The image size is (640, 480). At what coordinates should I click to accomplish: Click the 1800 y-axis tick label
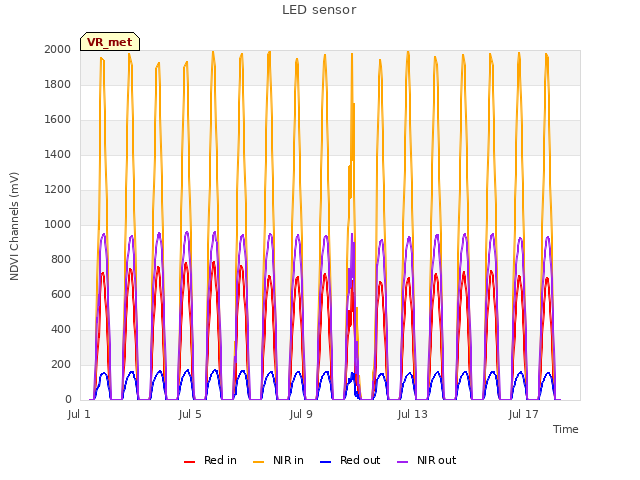pos(58,84)
